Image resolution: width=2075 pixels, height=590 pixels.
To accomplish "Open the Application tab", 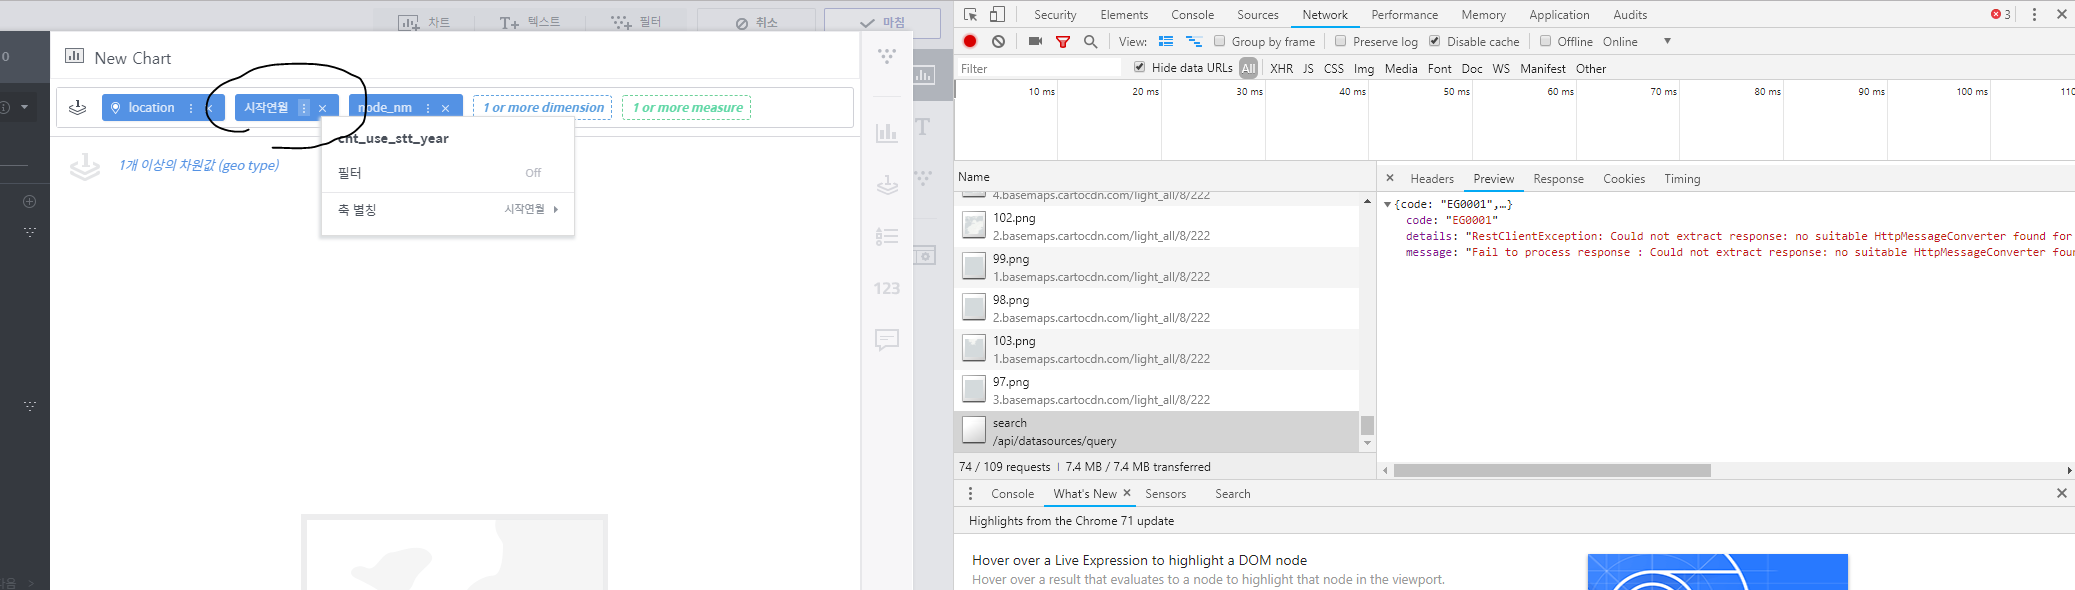I will pos(1559,14).
